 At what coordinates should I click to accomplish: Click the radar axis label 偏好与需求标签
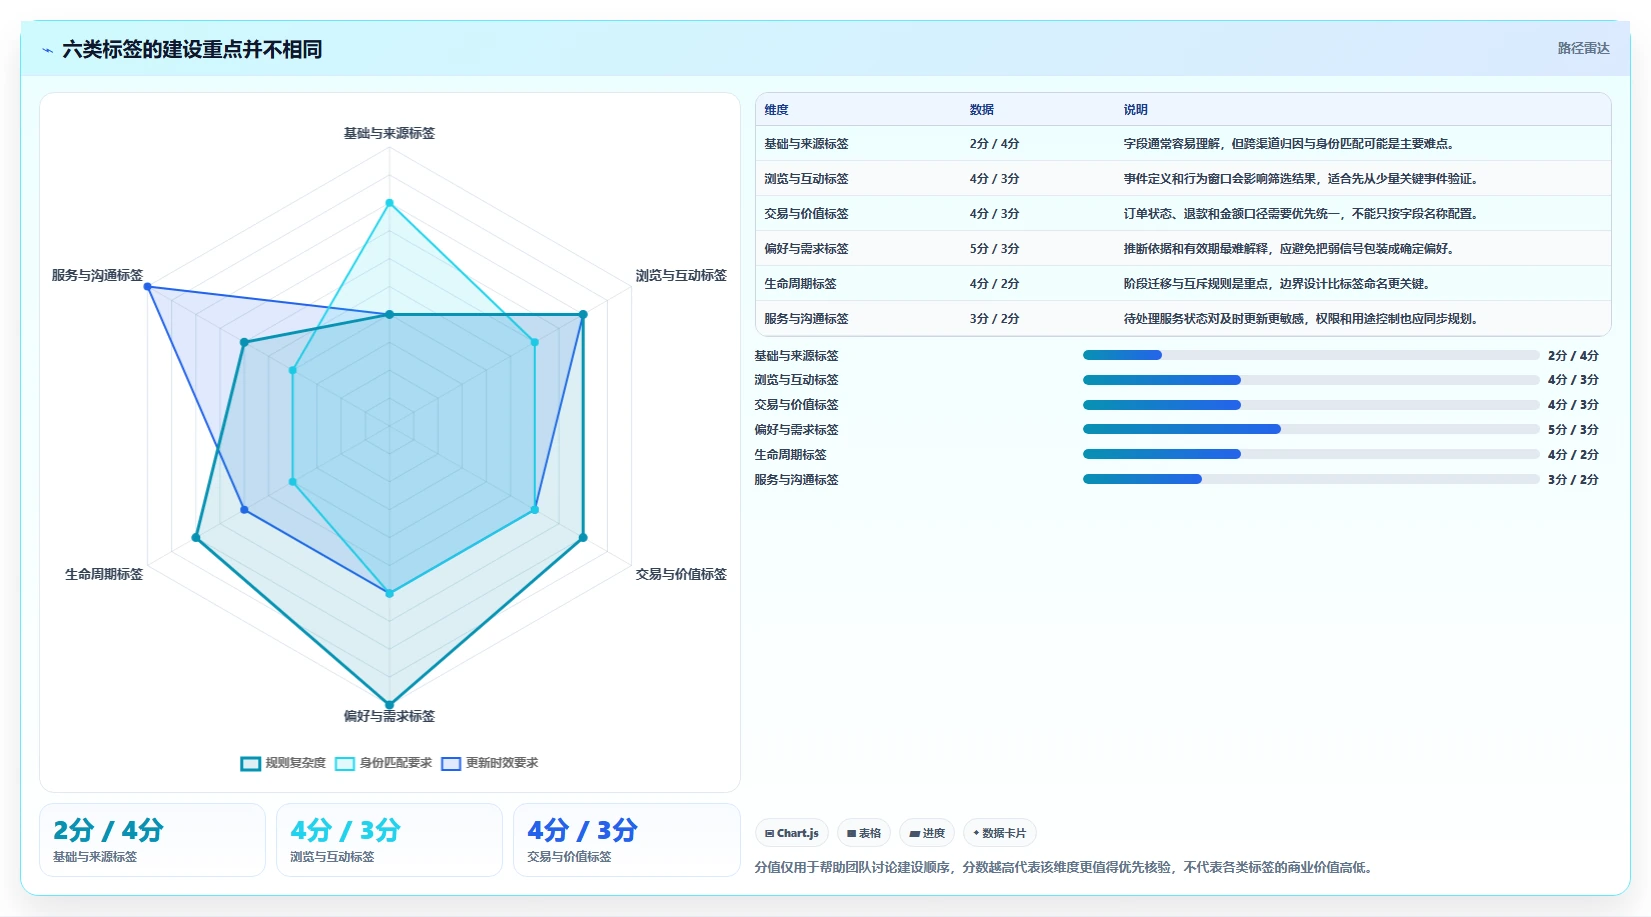pos(389,716)
